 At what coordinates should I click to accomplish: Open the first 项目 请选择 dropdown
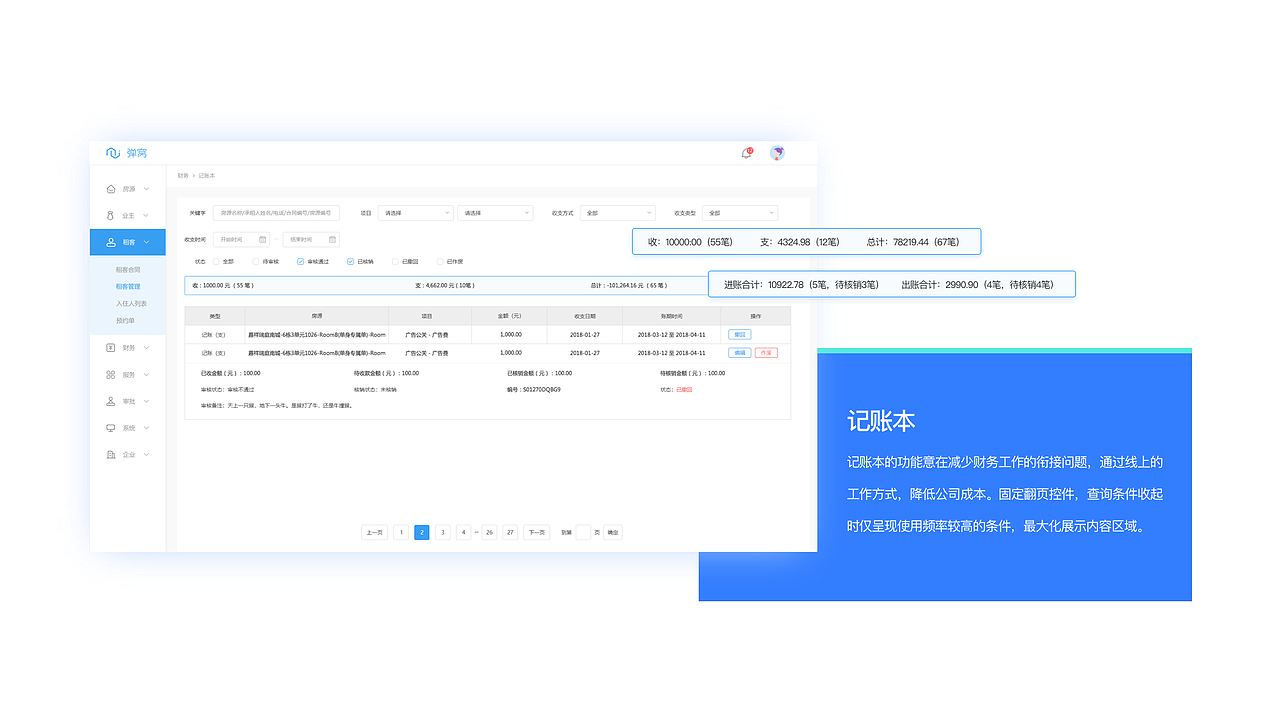click(x=415, y=213)
